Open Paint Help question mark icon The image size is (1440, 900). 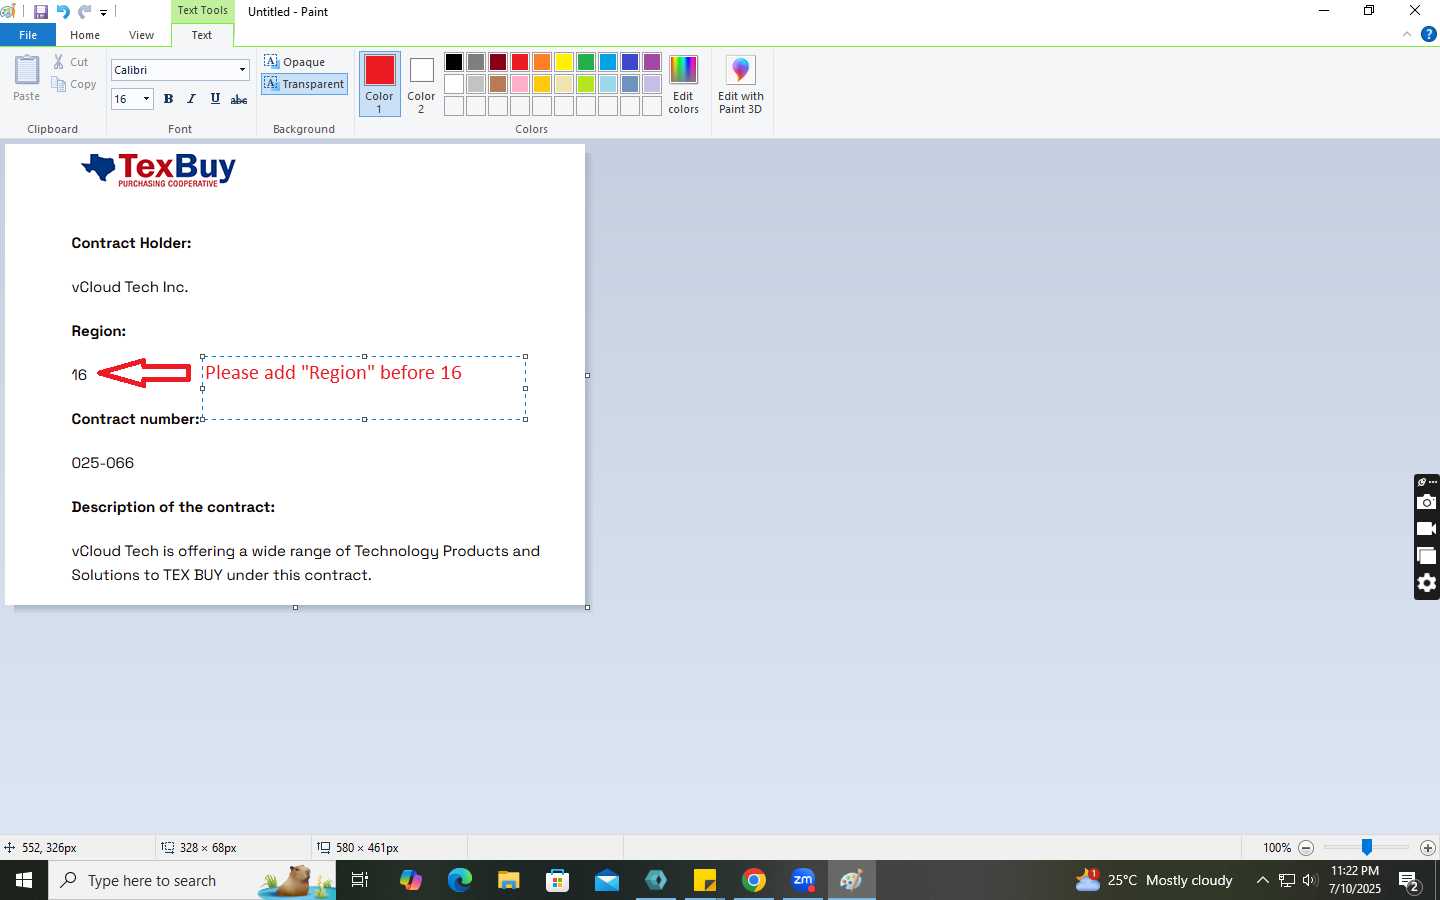click(1429, 34)
